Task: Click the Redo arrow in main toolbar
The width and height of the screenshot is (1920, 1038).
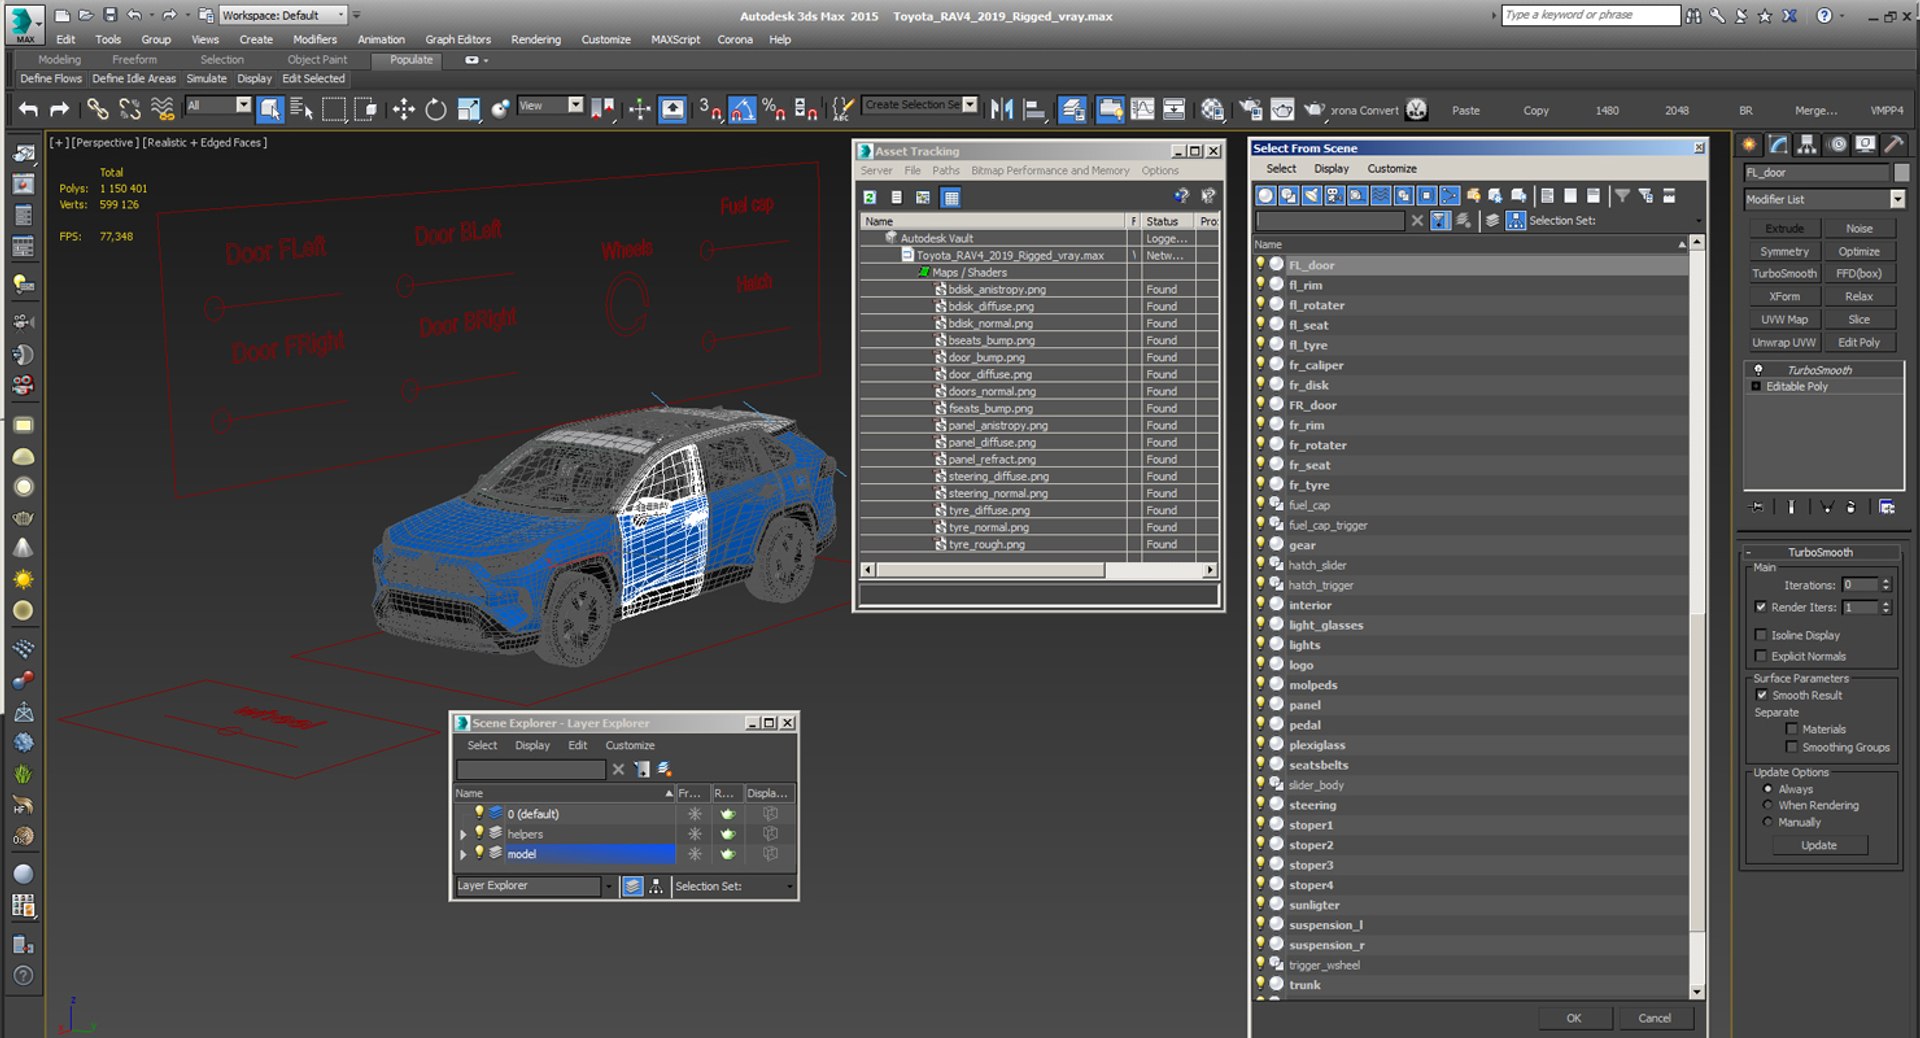Action: point(60,109)
